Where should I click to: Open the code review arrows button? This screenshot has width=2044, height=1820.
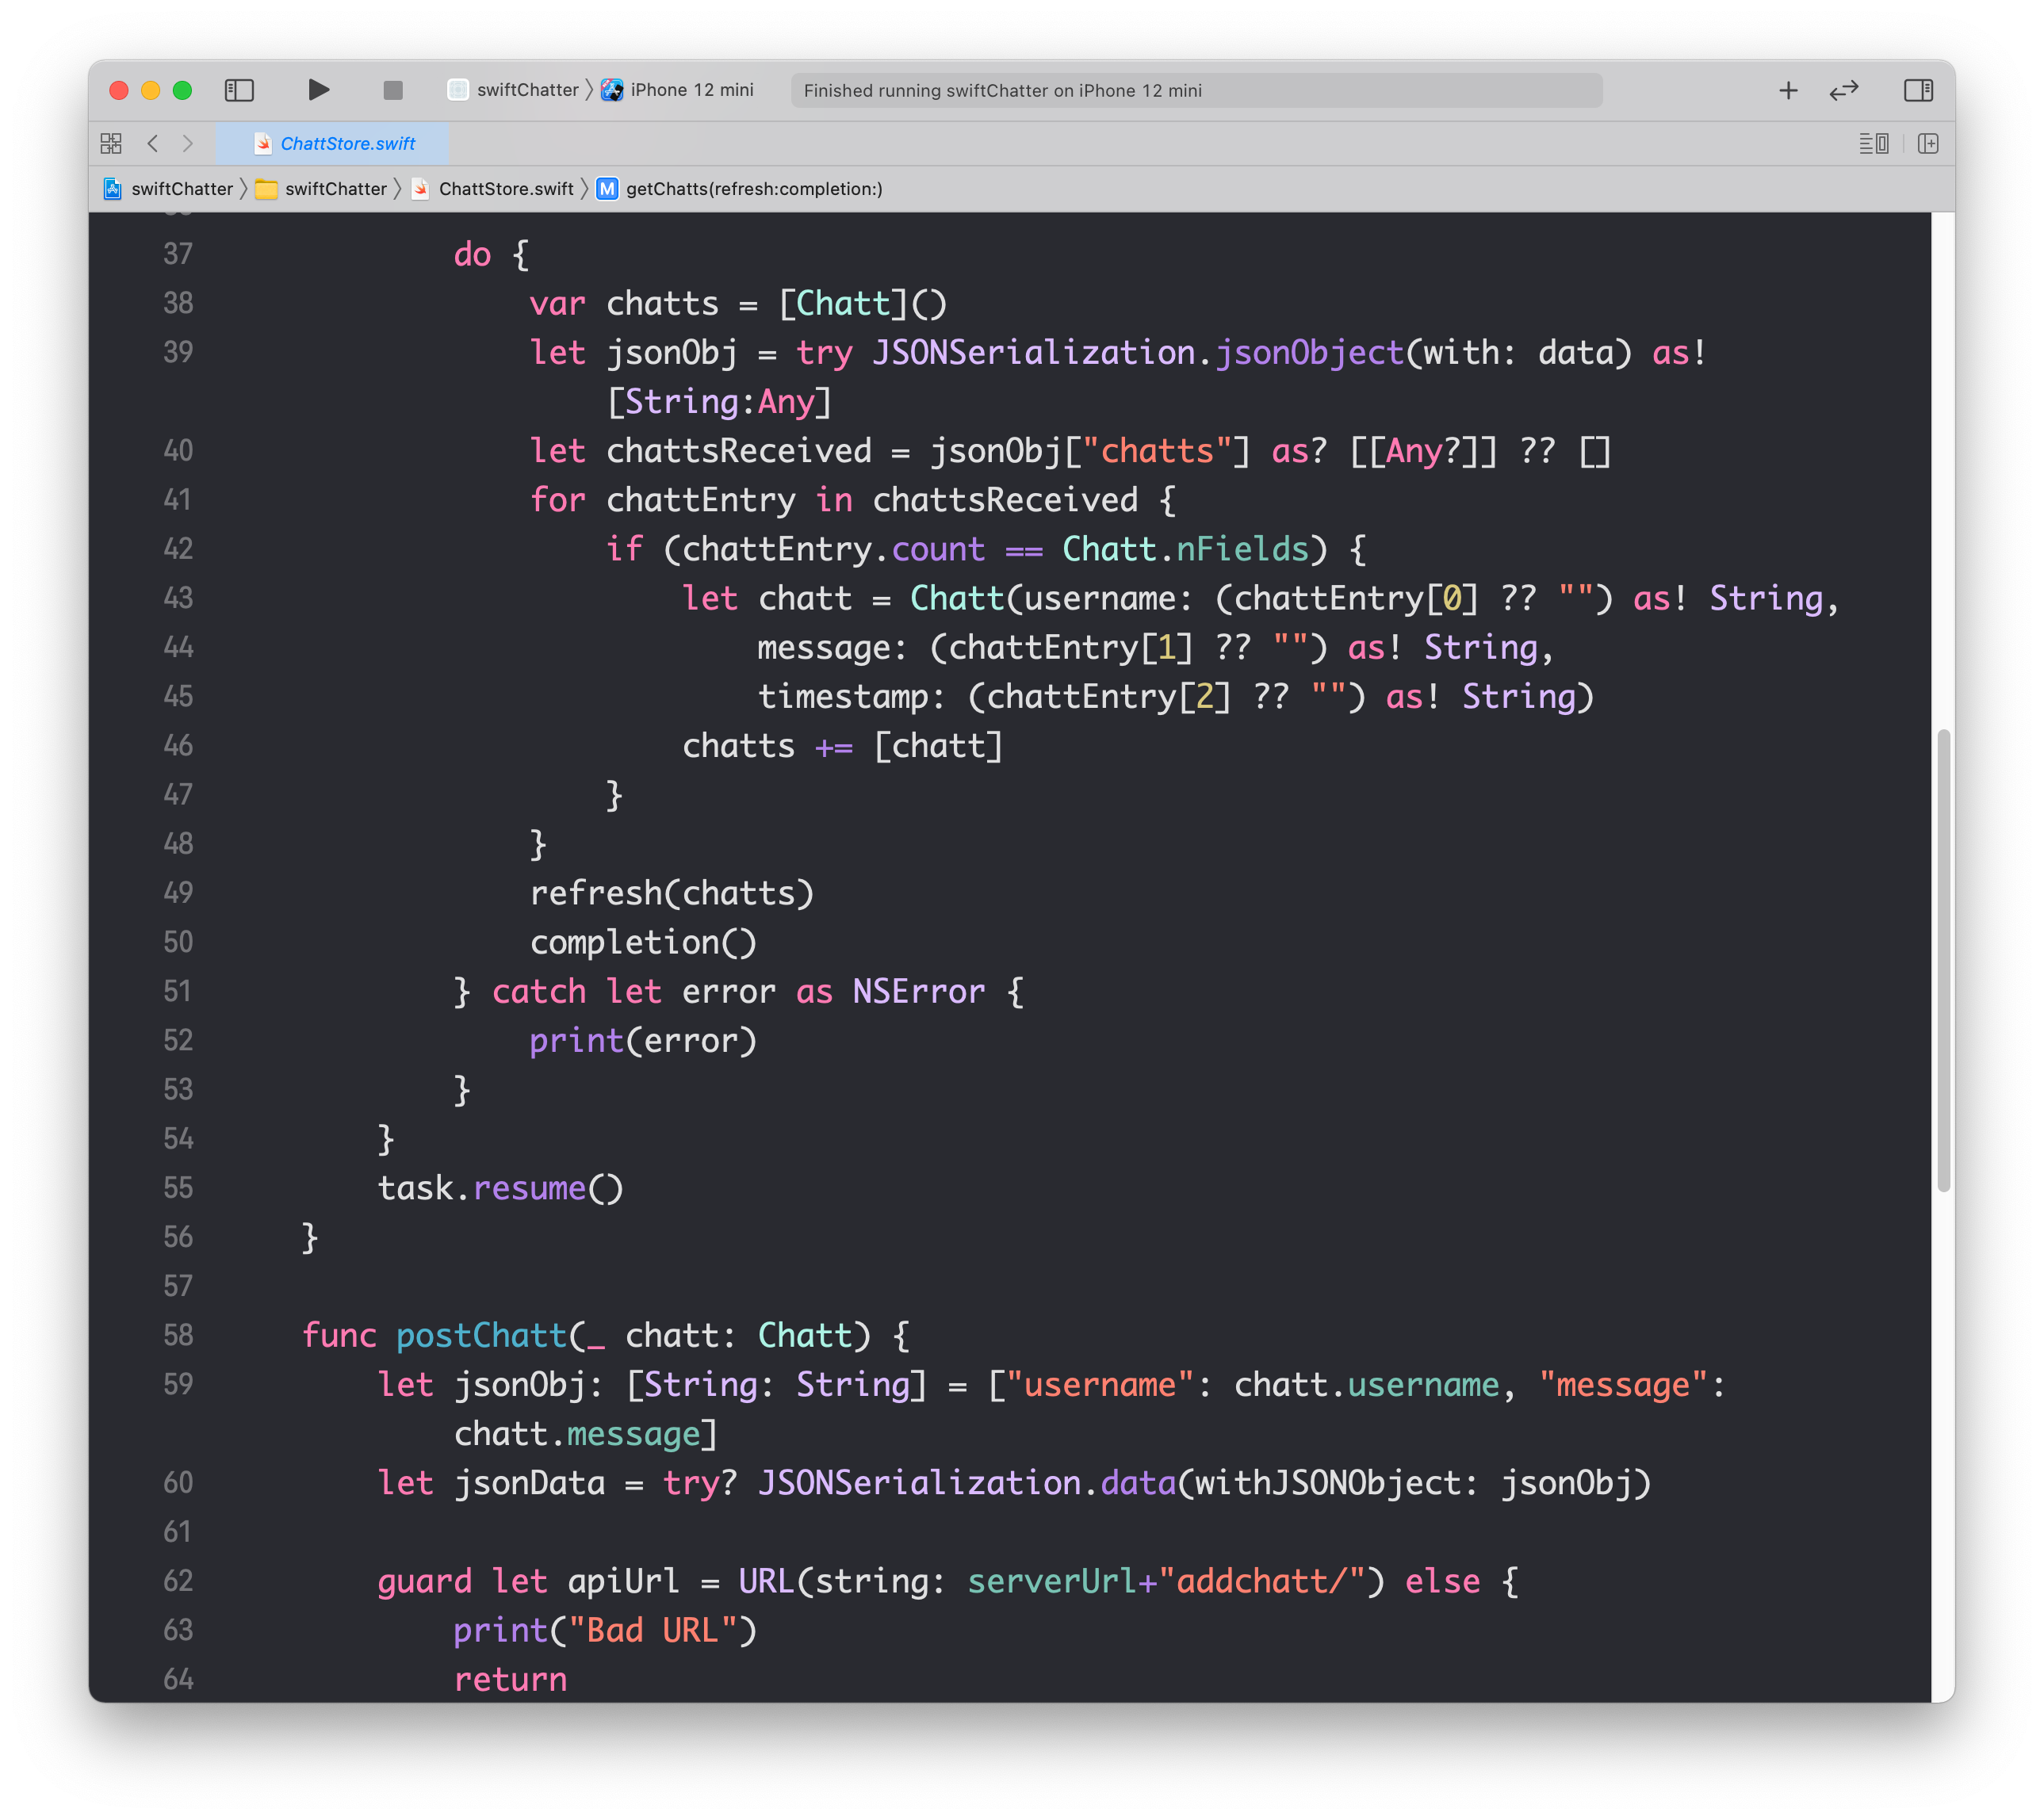click(x=1843, y=90)
